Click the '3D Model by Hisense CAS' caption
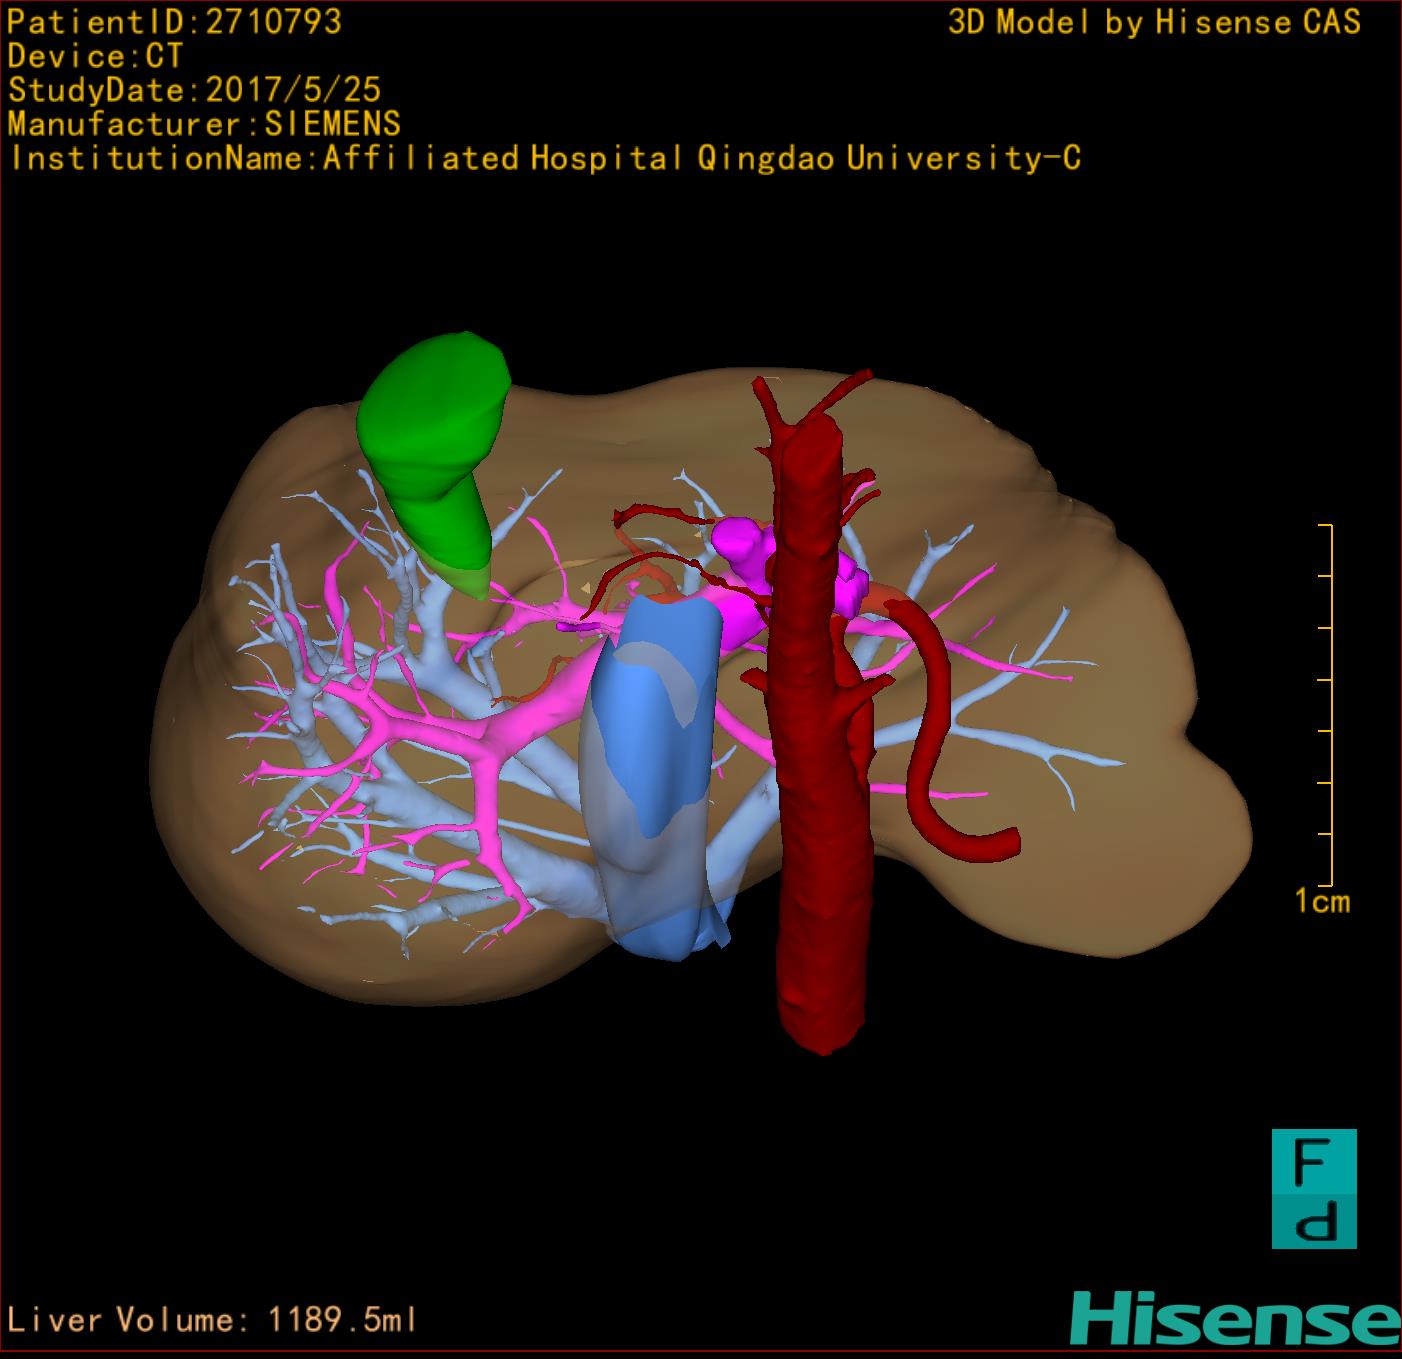1402x1359 pixels. coord(1155,22)
